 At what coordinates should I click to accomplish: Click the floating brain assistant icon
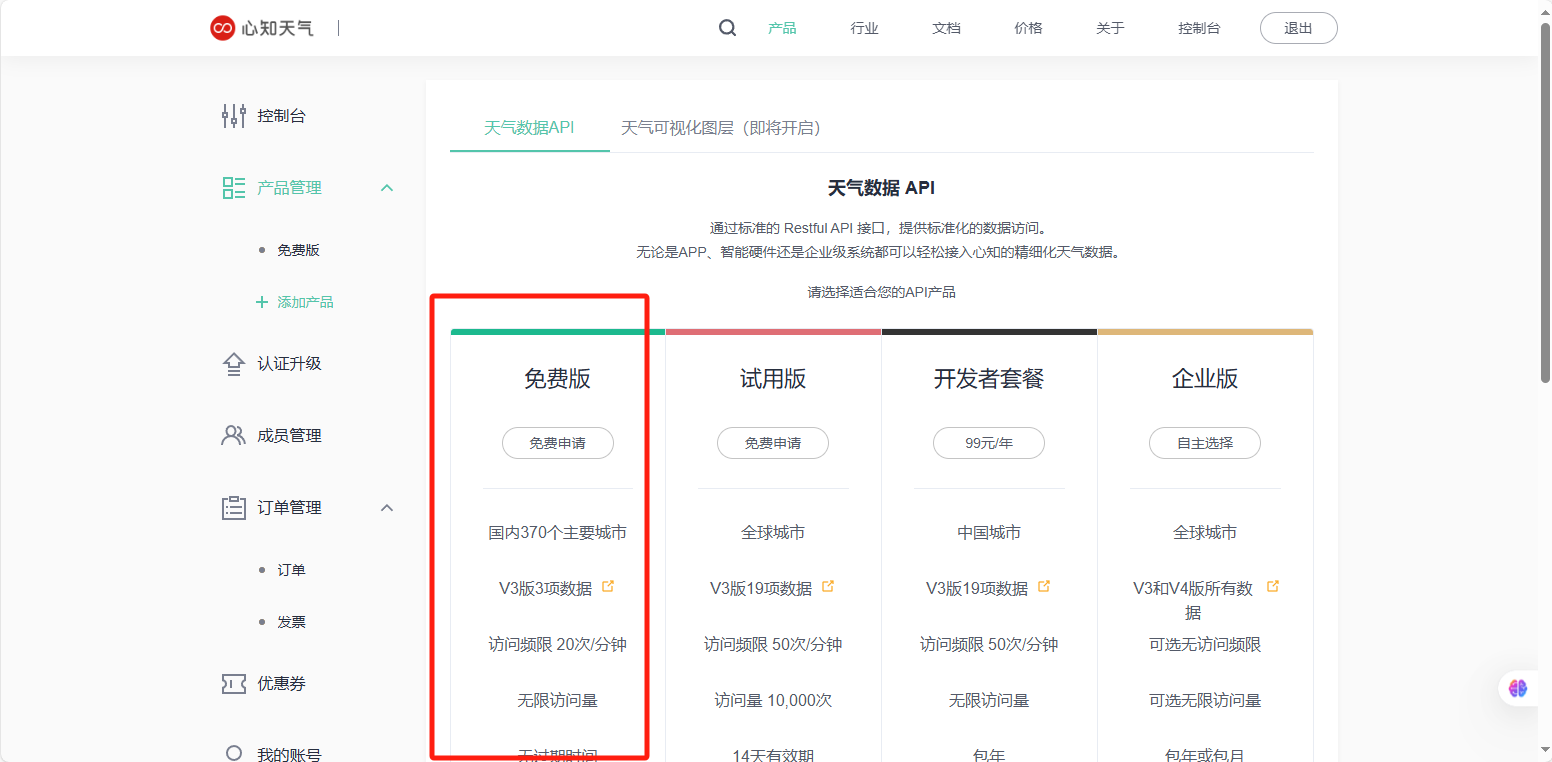click(x=1519, y=688)
